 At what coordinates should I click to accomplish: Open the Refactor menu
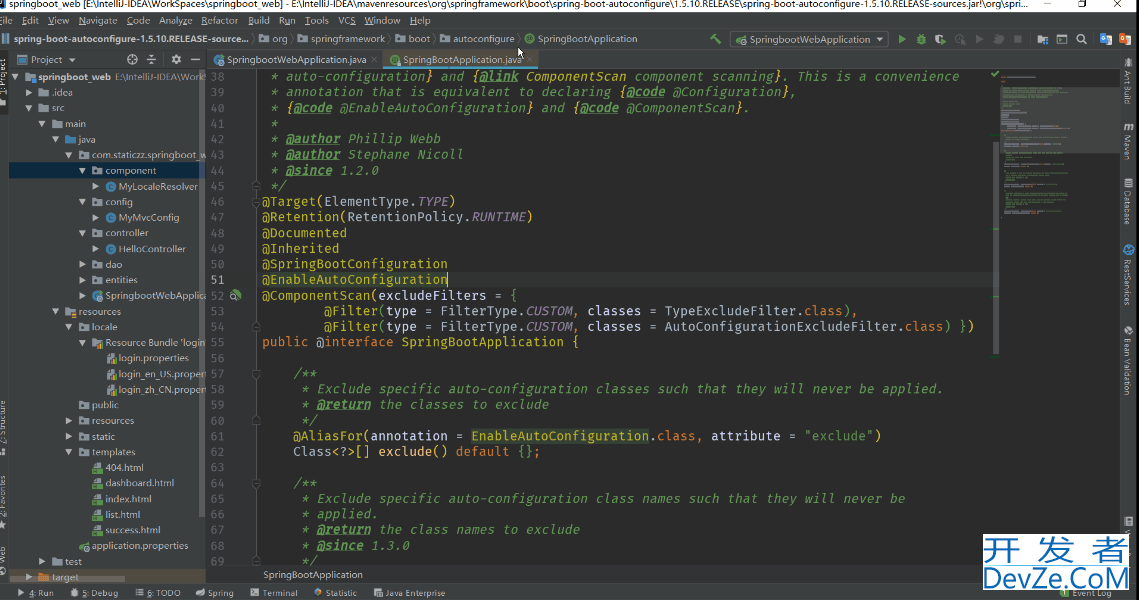[x=219, y=20]
